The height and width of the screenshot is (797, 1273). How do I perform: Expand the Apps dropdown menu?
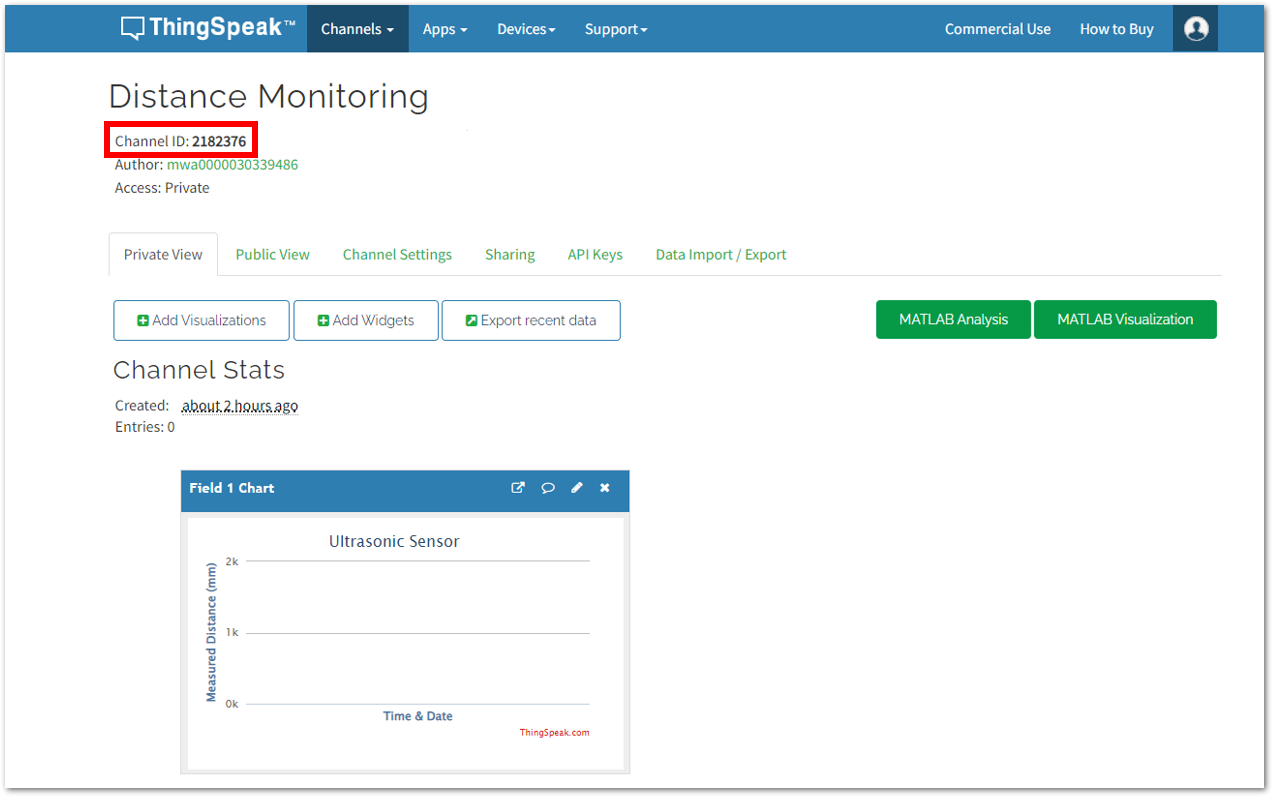coord(445,29)
